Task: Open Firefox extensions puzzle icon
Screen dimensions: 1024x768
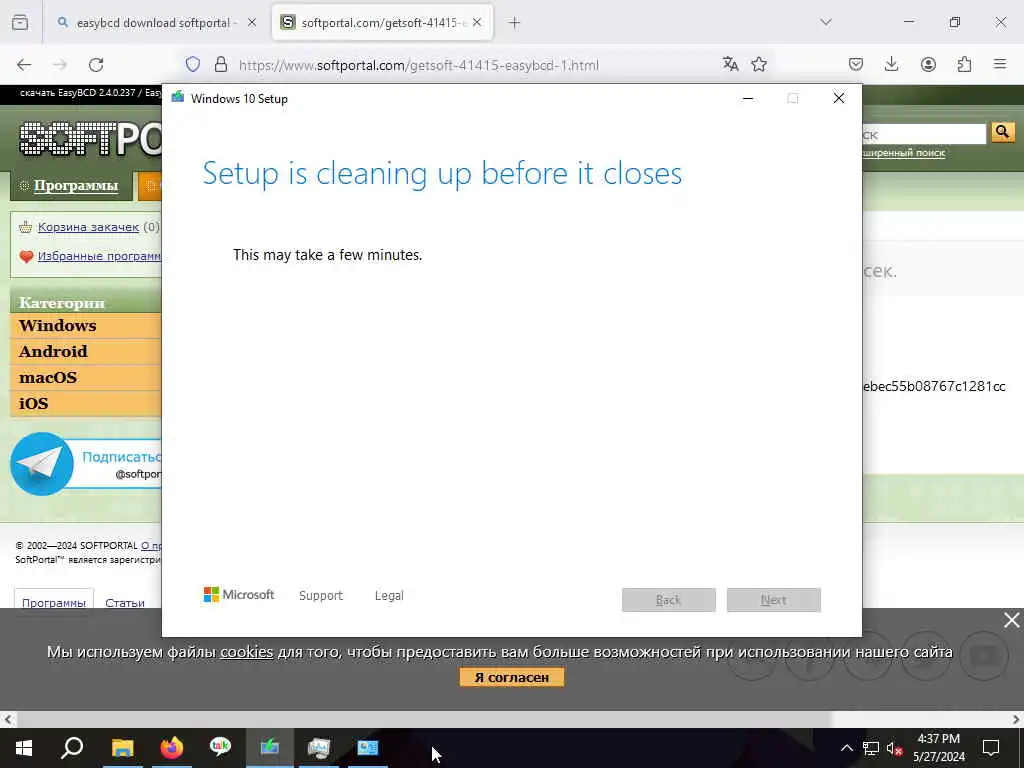Action: coord(964,64)
